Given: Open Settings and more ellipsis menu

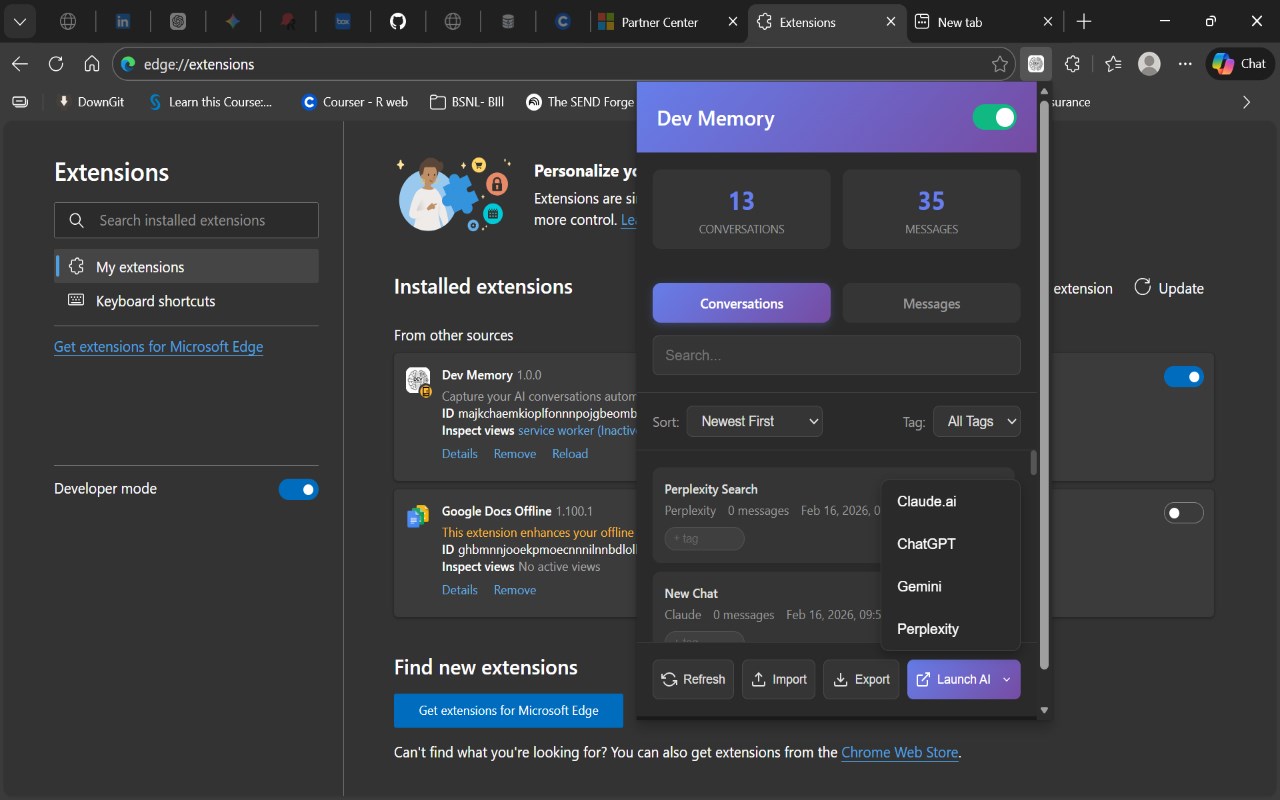Looking at the screenshot, I should (1185, 64).
